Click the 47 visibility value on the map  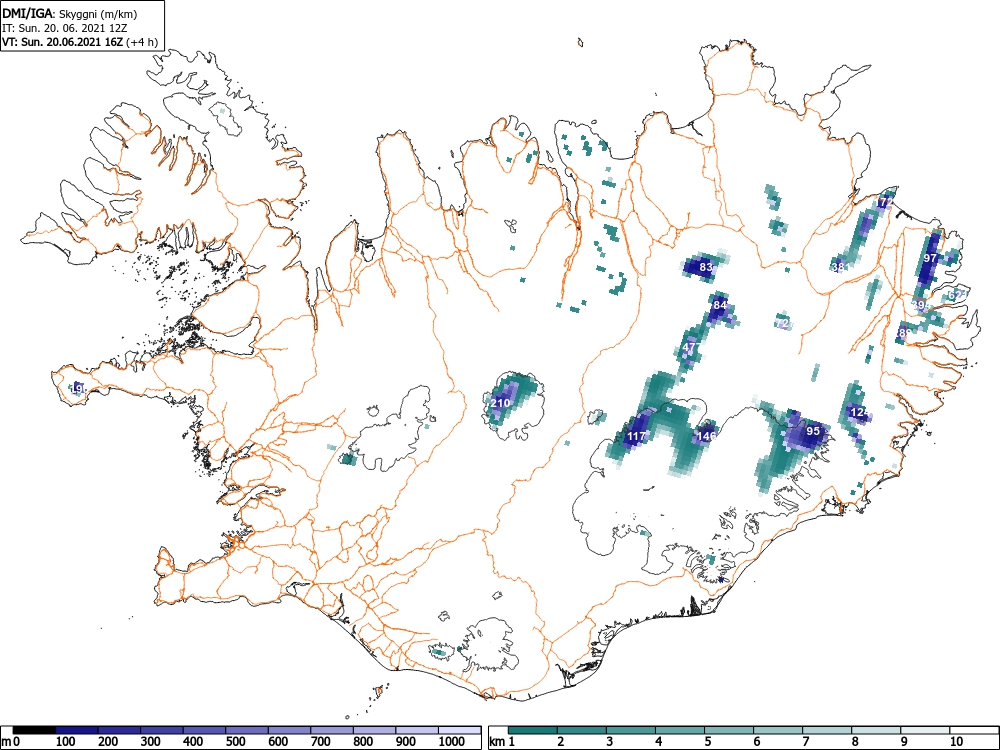(689, 348)
